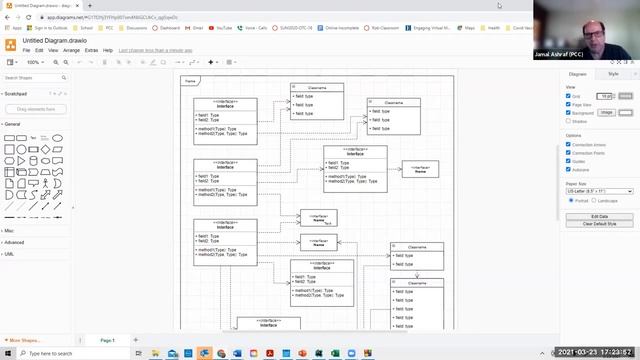Select the plain rectangle shape
The height and width of the screenshot is (360, 640).
click(x=9, y=138)
